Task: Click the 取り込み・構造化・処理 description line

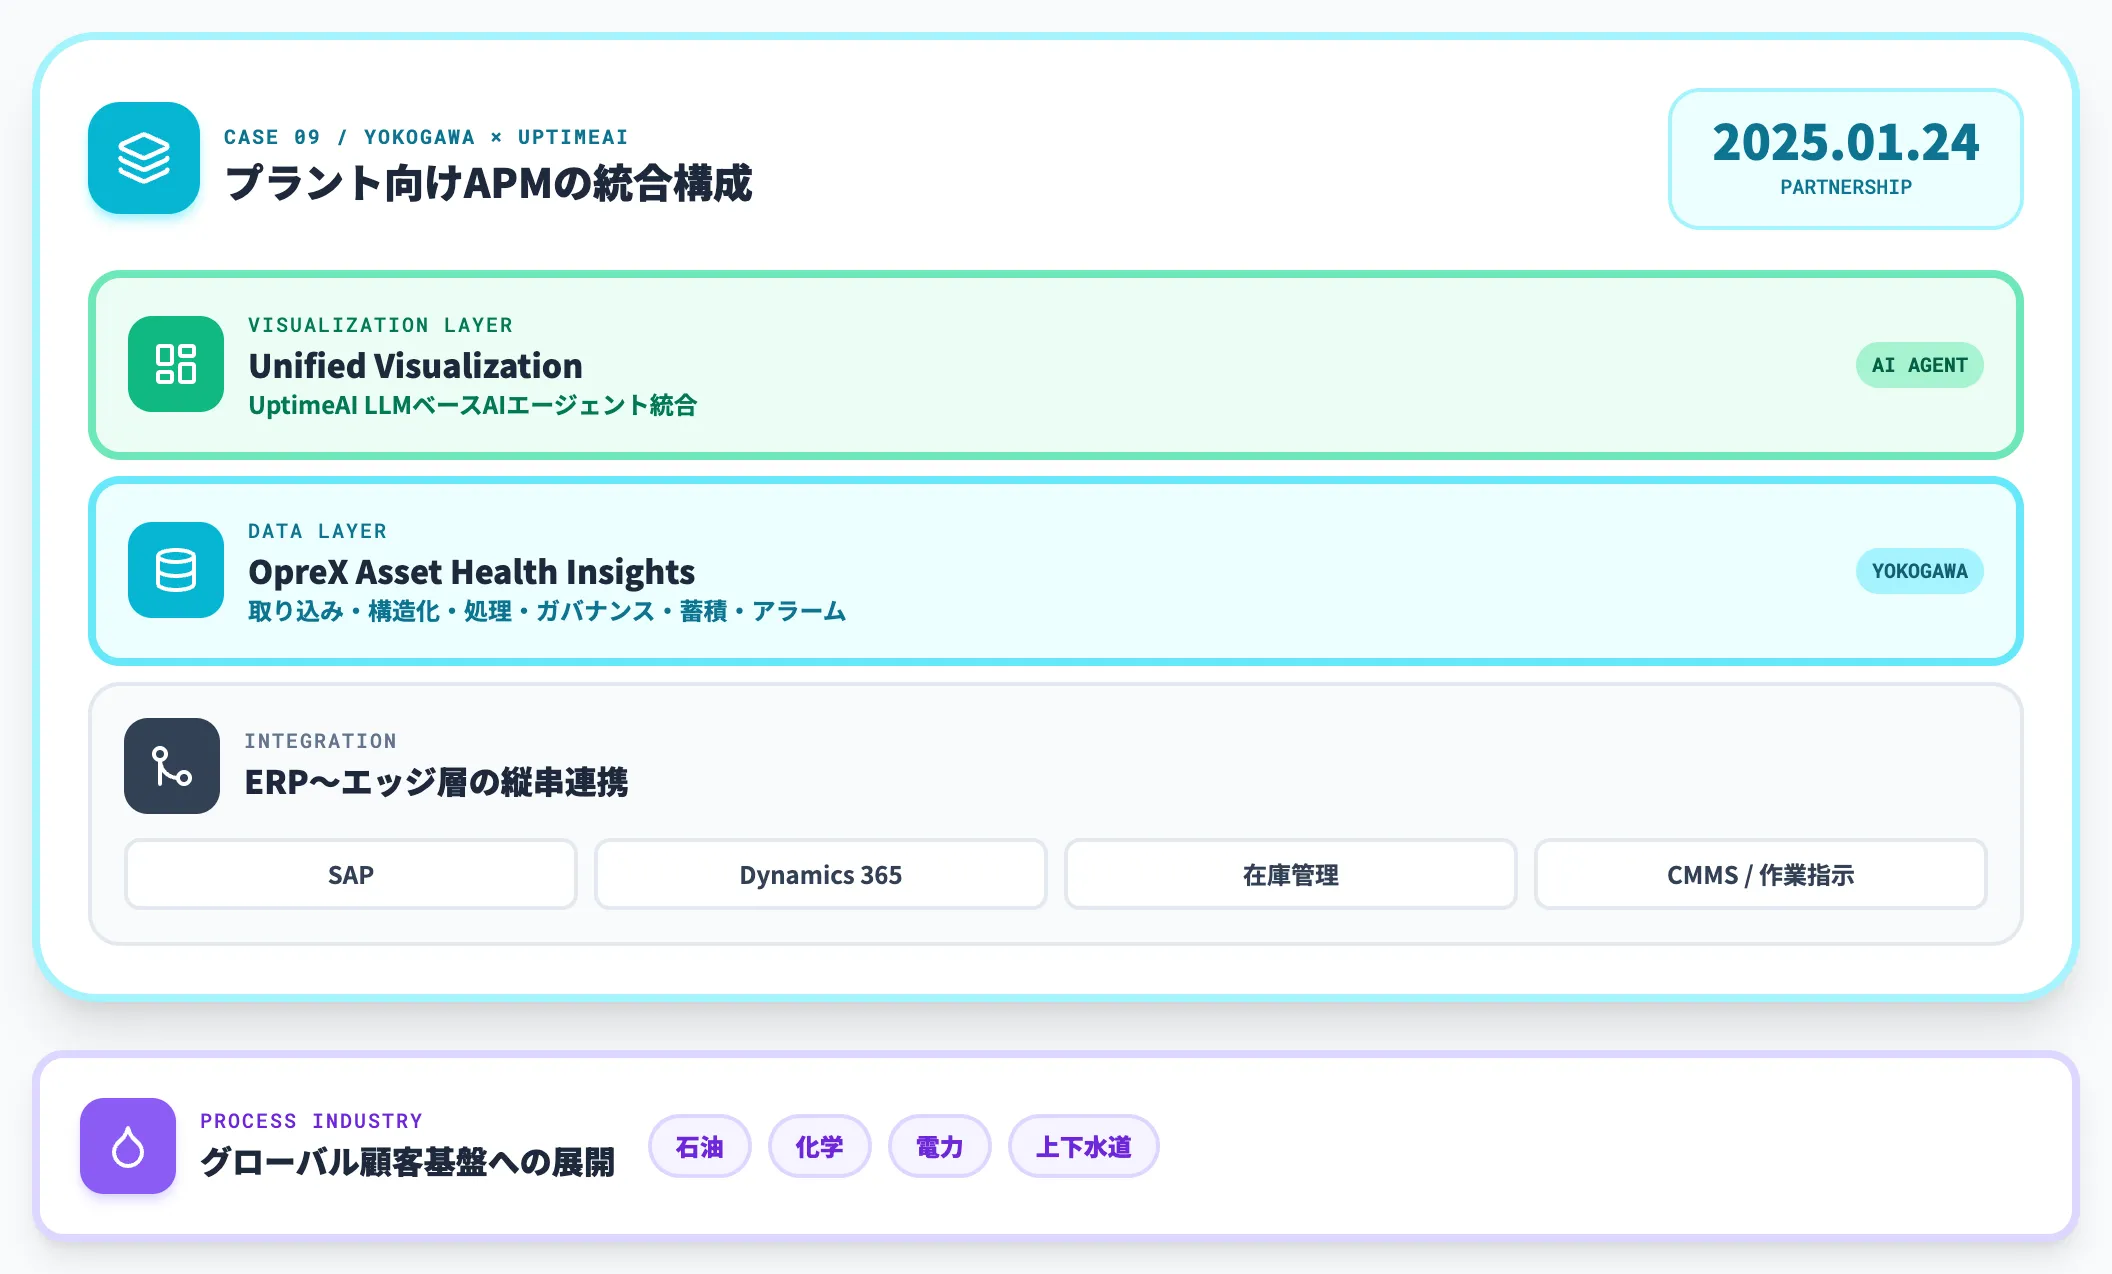Action: point(547,611)
